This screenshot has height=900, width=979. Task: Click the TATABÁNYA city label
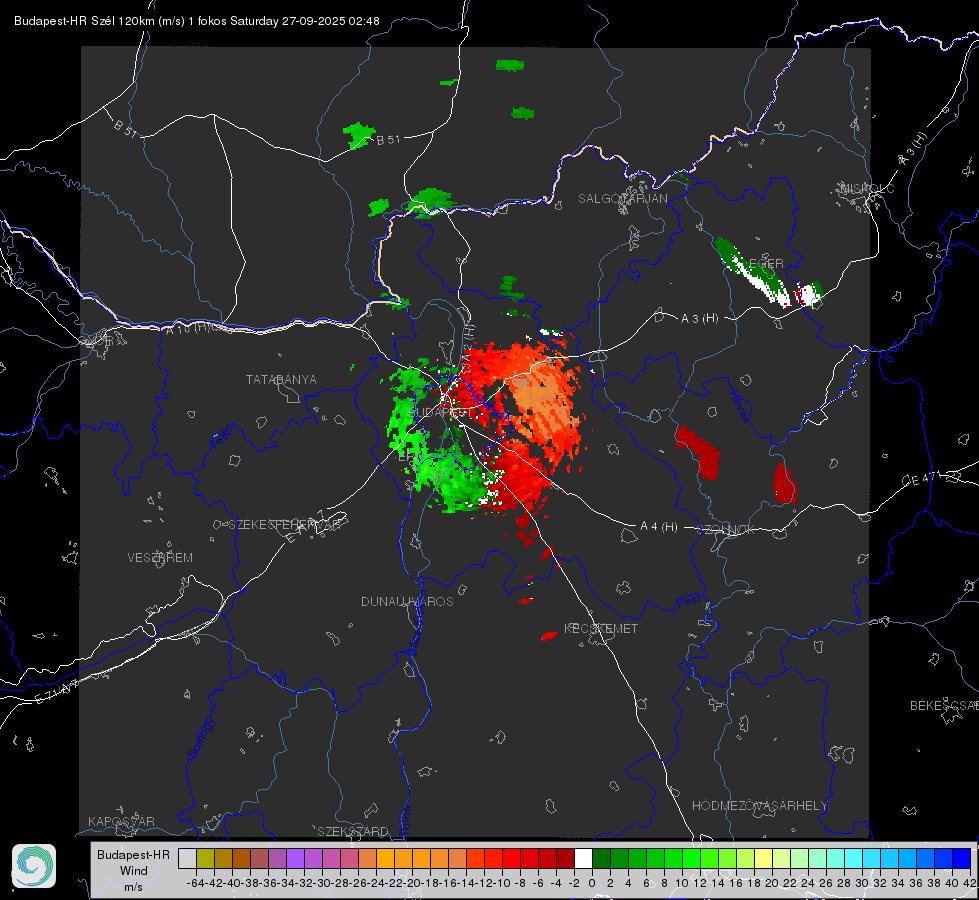point(281,380)
